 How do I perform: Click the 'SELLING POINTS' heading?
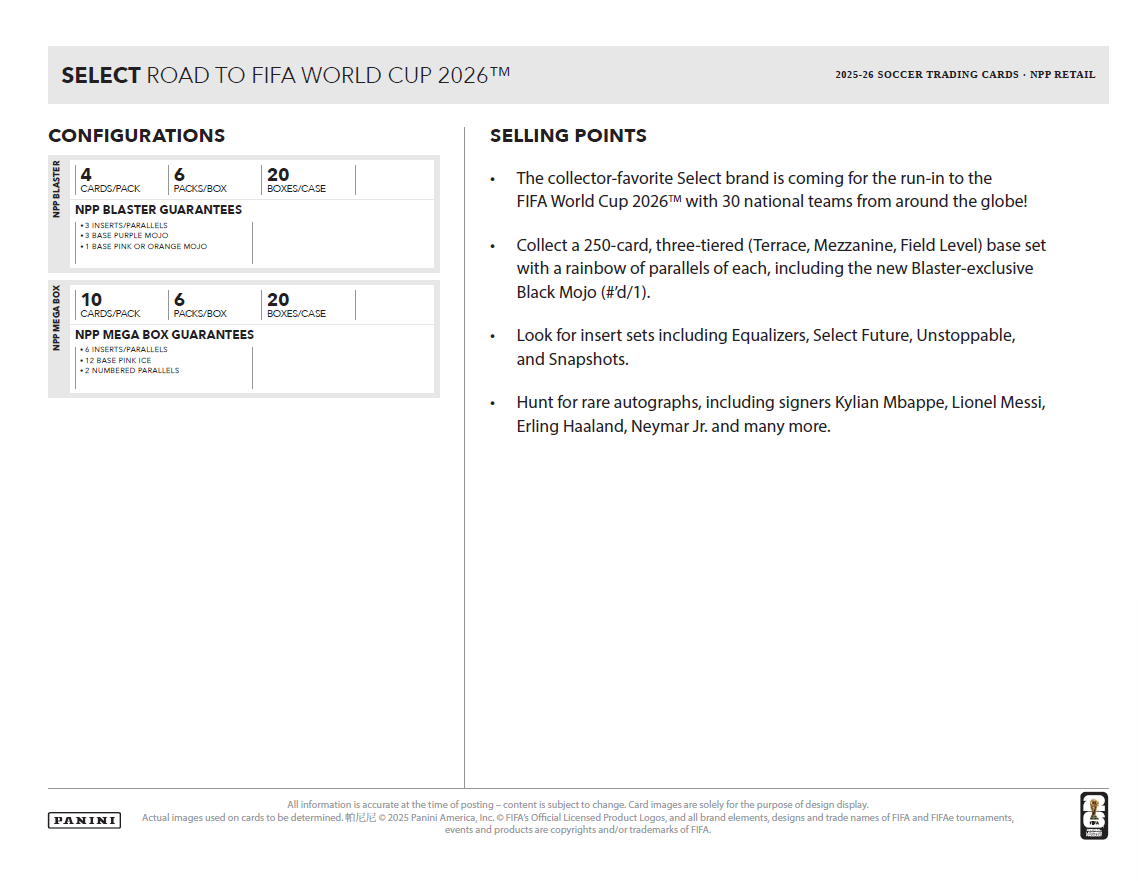coord(568,136)
